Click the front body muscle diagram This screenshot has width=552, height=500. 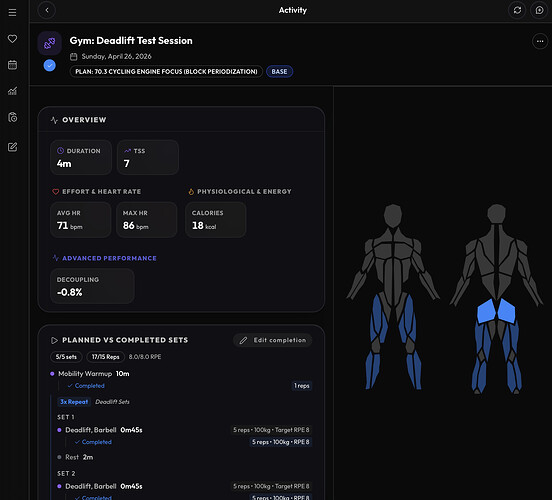point(393,296)
